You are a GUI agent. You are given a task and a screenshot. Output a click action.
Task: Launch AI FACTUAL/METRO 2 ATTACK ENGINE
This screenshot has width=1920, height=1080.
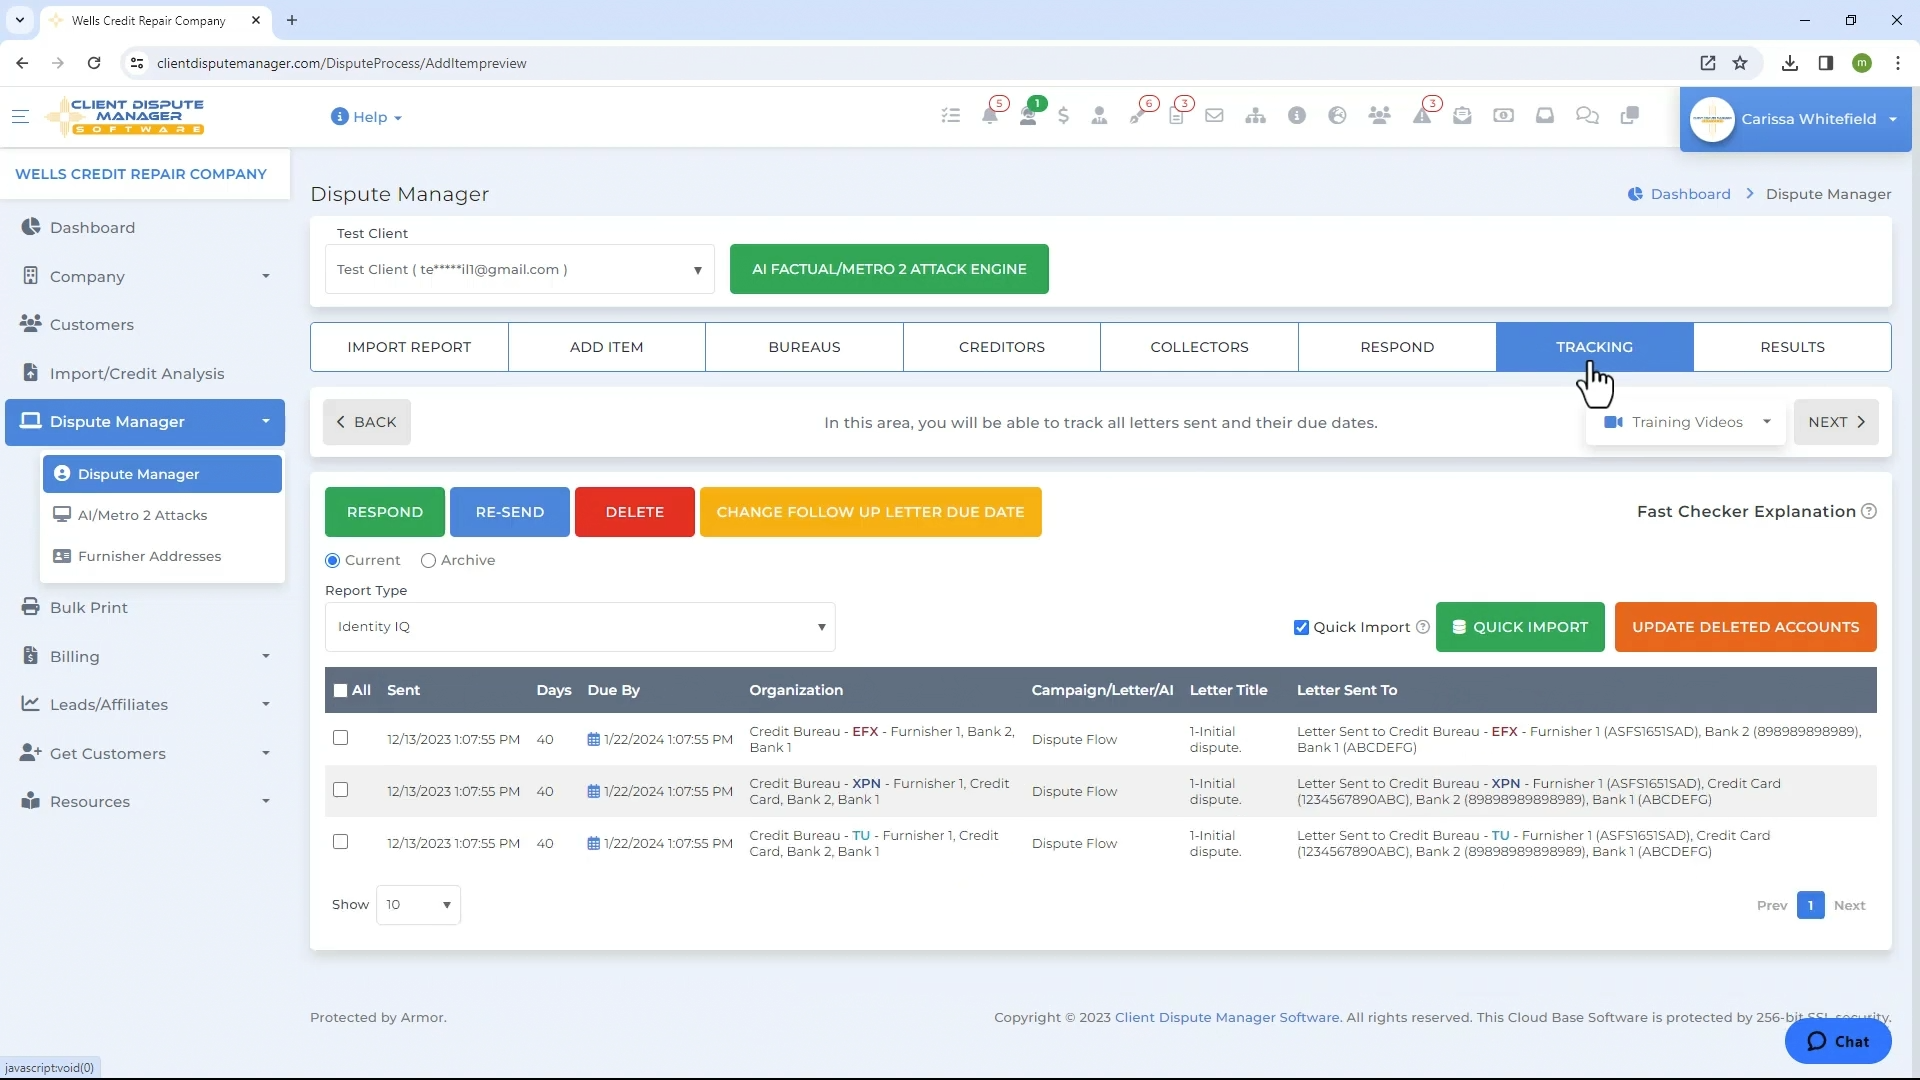889,269
